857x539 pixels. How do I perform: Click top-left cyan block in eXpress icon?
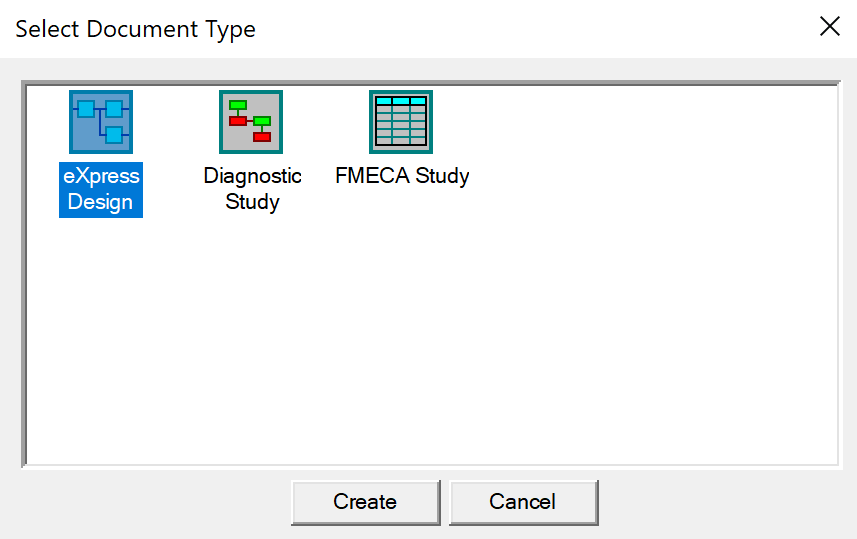[86, 109]
